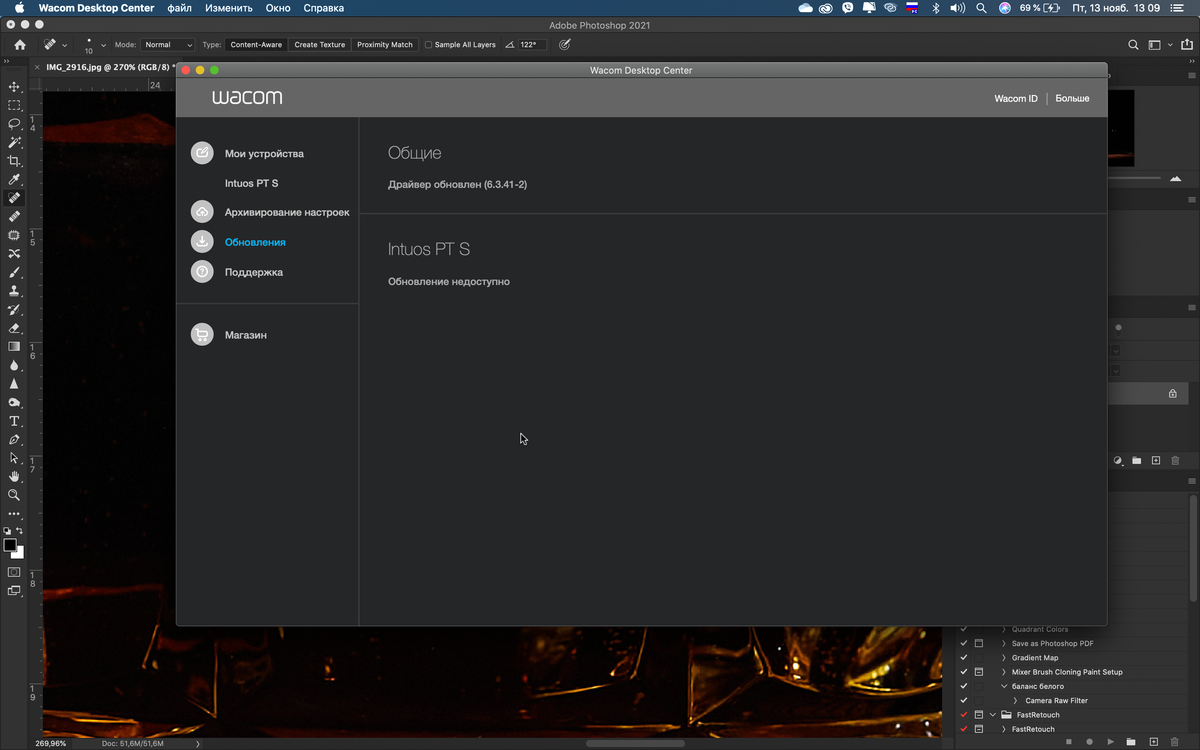Select the Sharpen tool
This screenshot has width=1200, height=750.
click(x=14, y=383)
